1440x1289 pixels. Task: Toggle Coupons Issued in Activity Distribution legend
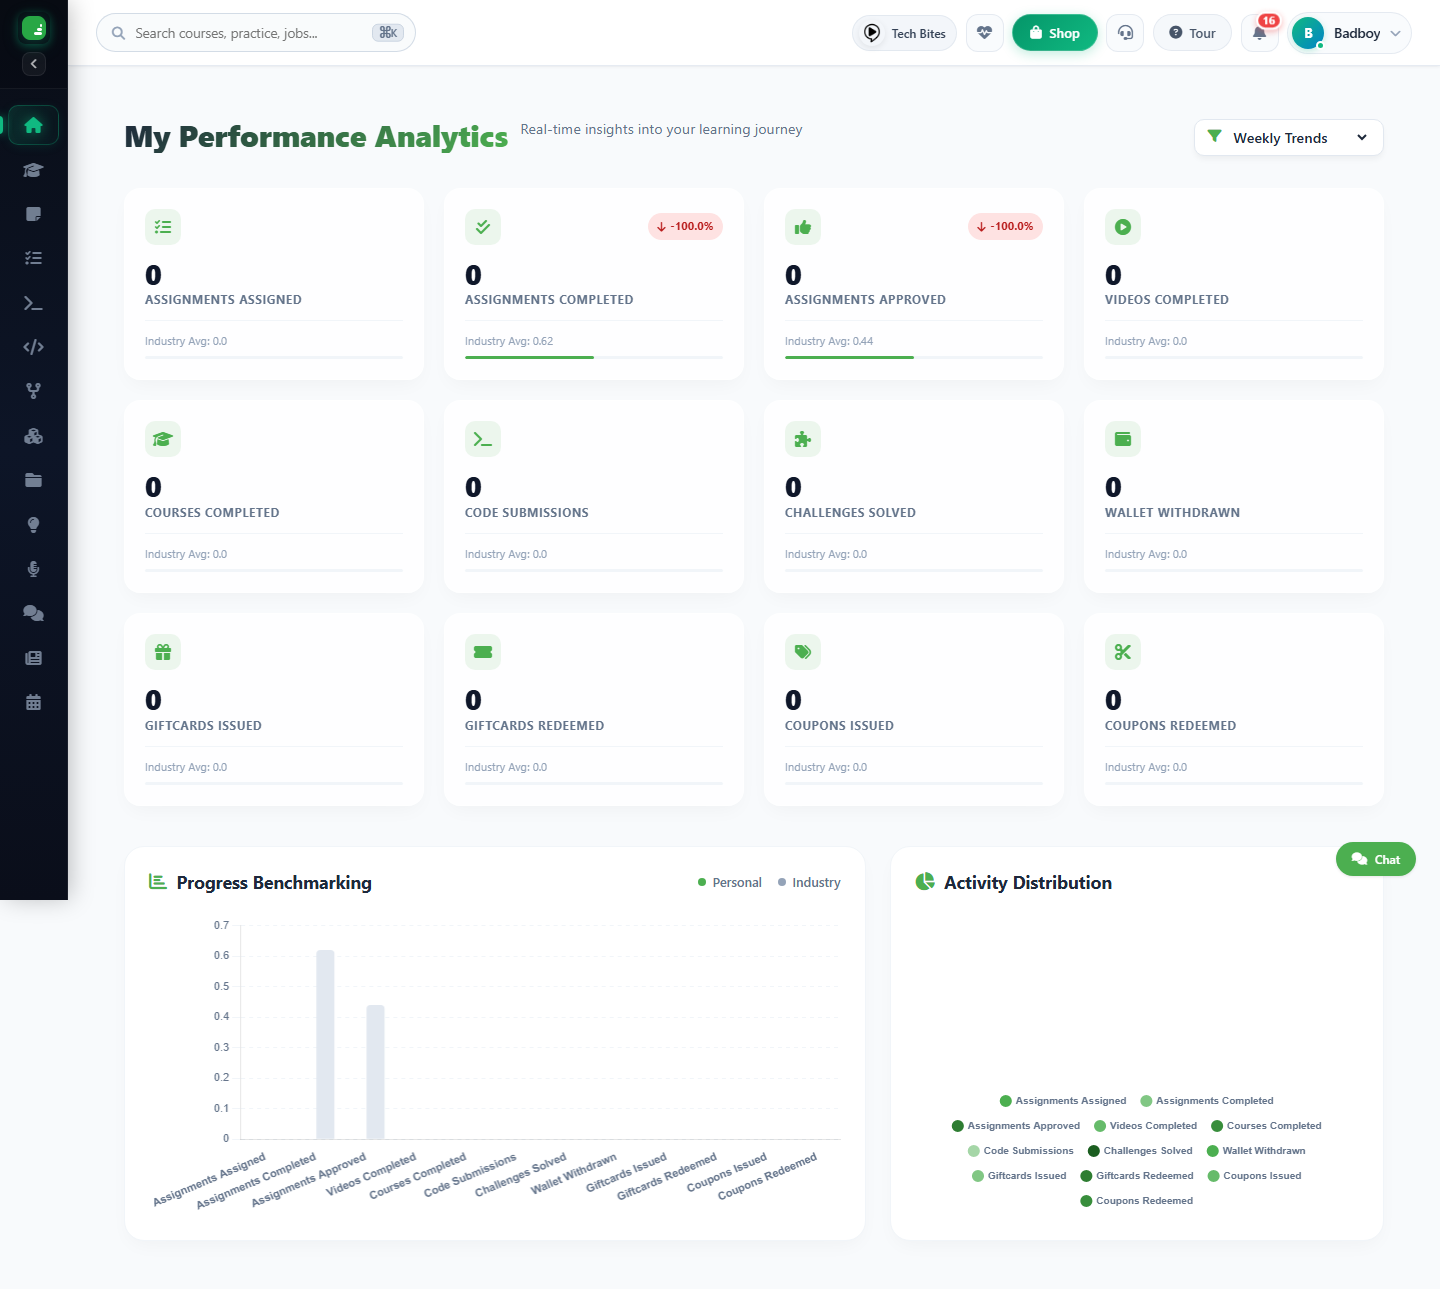coord(1255,1176)
